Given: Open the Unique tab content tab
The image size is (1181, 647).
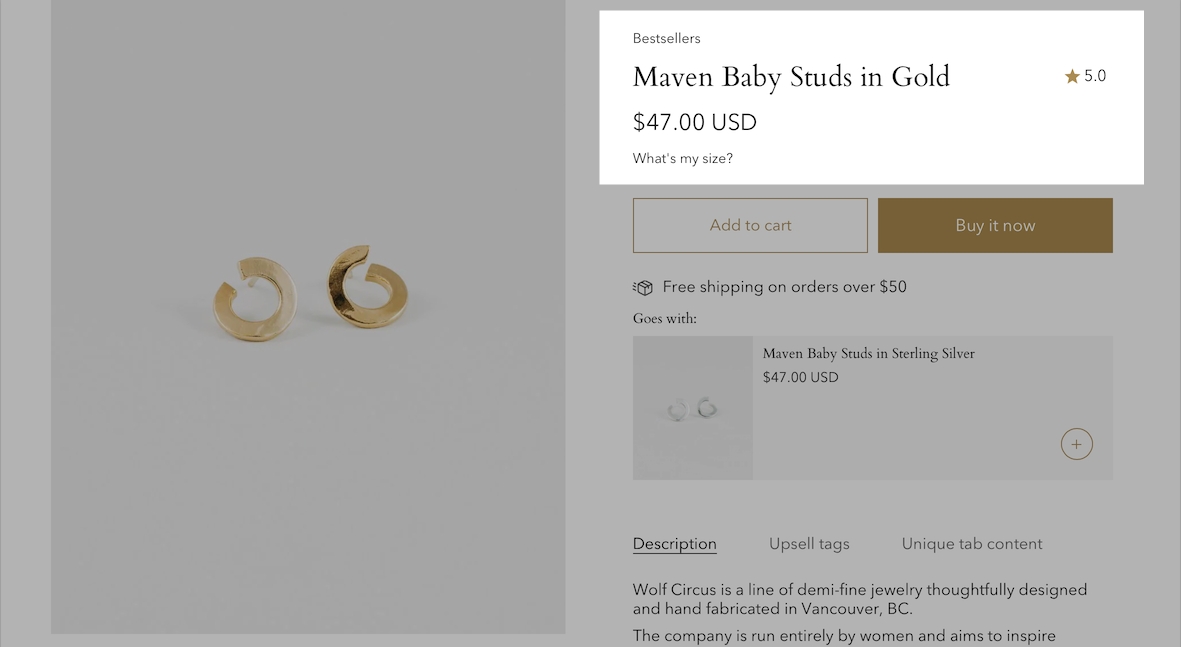Looking at the screenshot, I should pyautogui.click(x=971, y=544).
